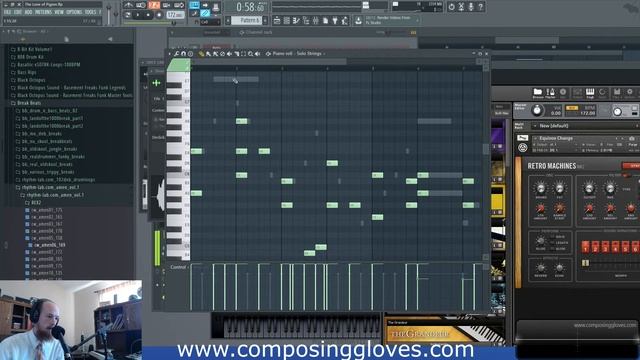Toggle wait-for-input-to-start button

click(141, 5)
